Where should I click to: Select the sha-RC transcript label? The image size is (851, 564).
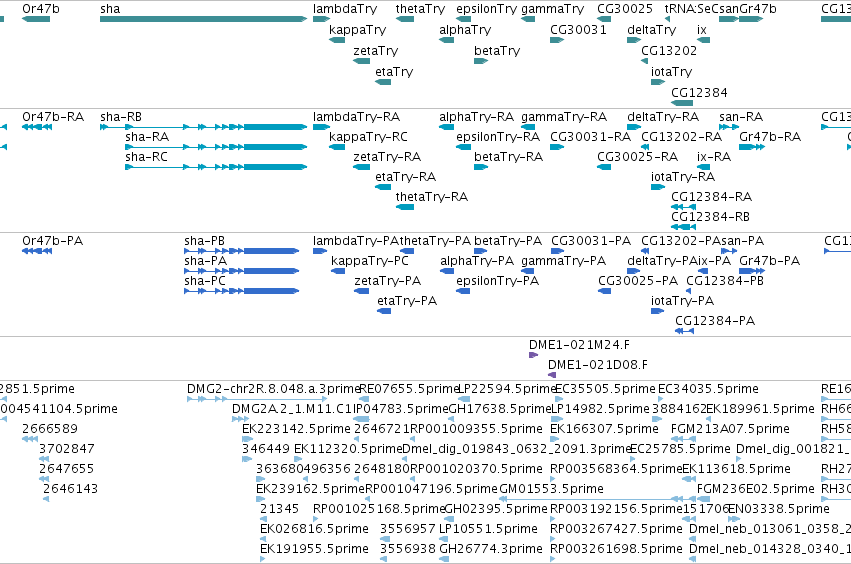point(147,157)
